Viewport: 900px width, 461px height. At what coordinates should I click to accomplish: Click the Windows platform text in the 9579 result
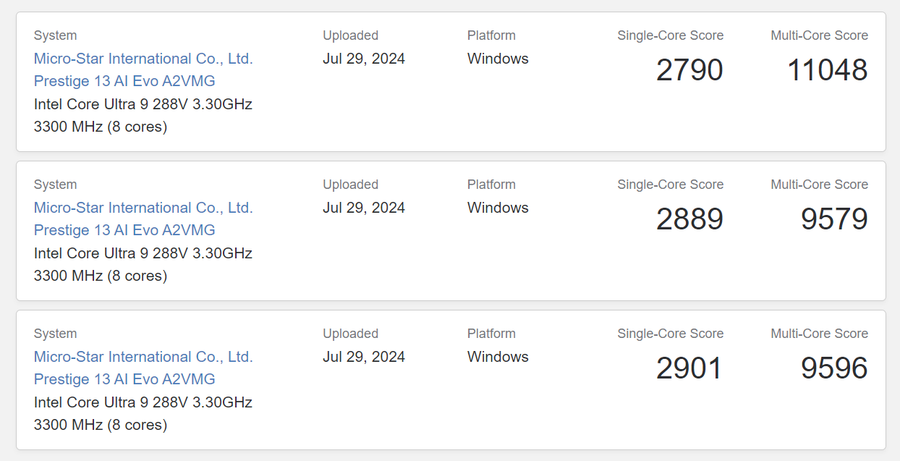coord(497,208)
